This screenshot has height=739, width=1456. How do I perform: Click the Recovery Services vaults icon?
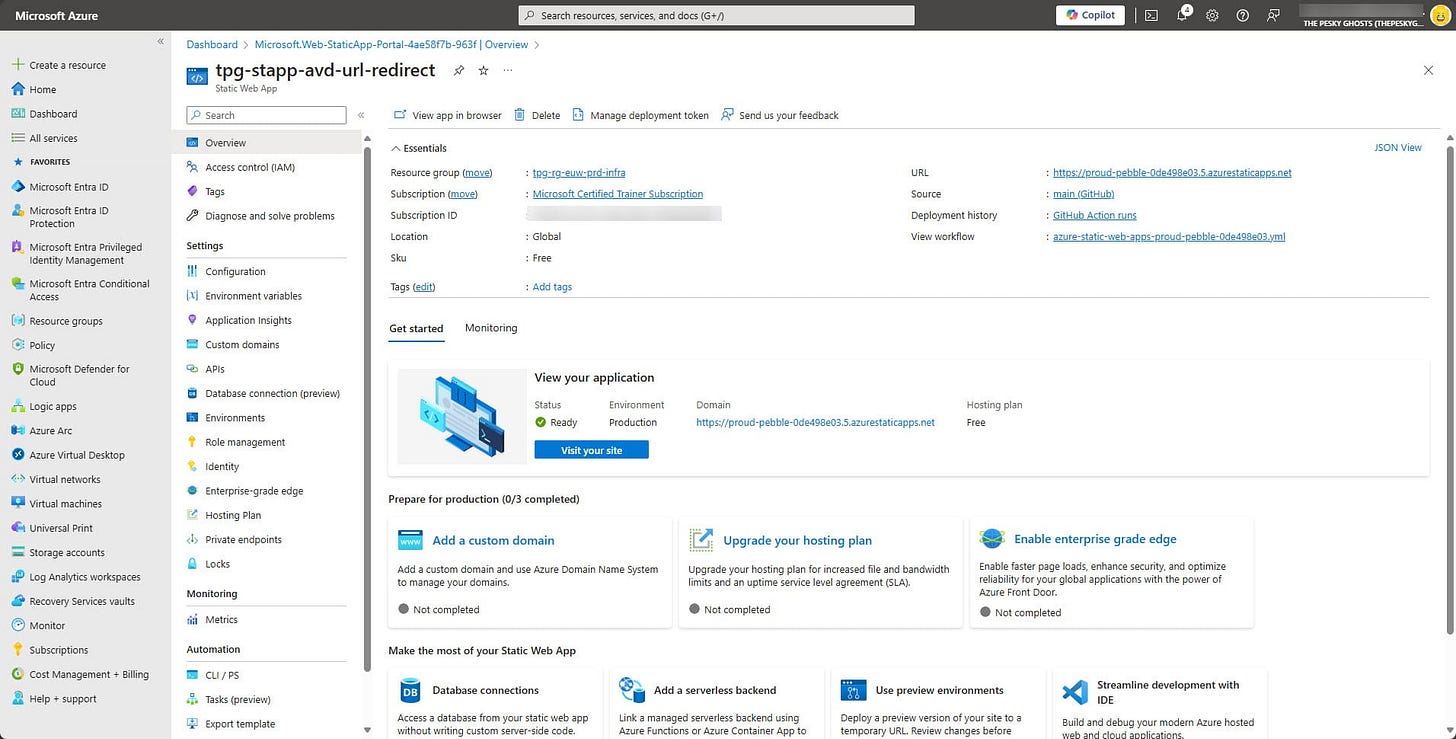coord(17,601)
